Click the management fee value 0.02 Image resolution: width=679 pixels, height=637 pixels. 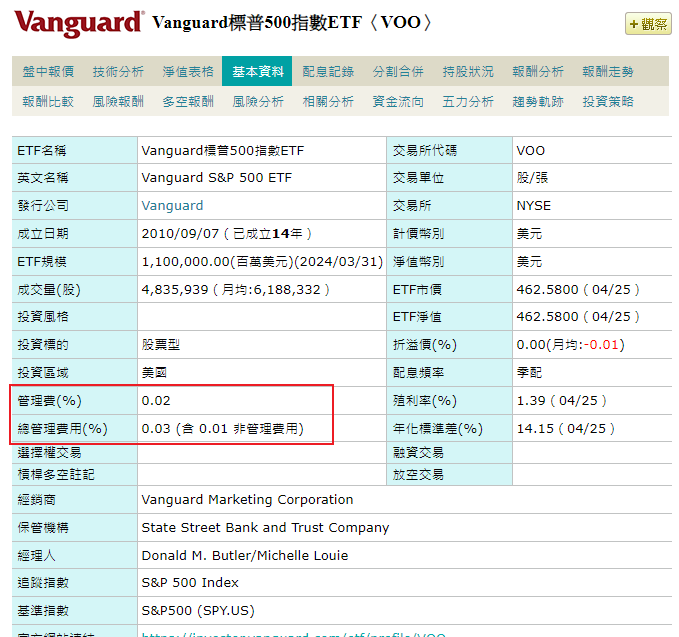tap(156, 401)
